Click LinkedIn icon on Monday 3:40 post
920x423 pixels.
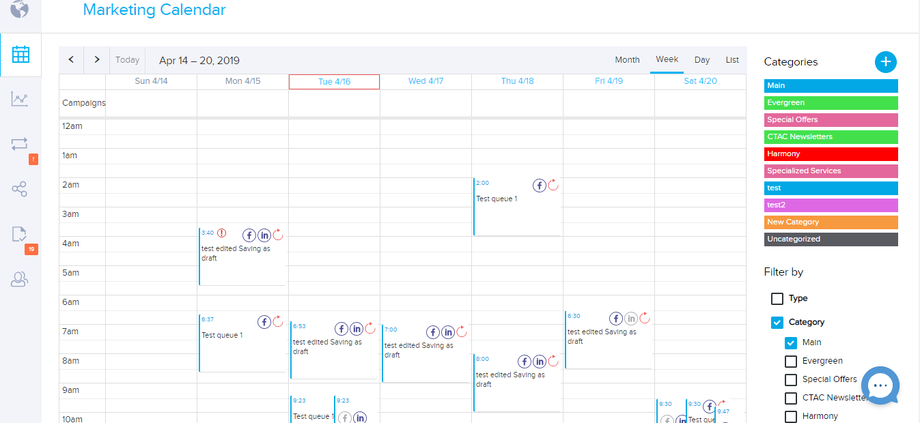click(264, 235)
